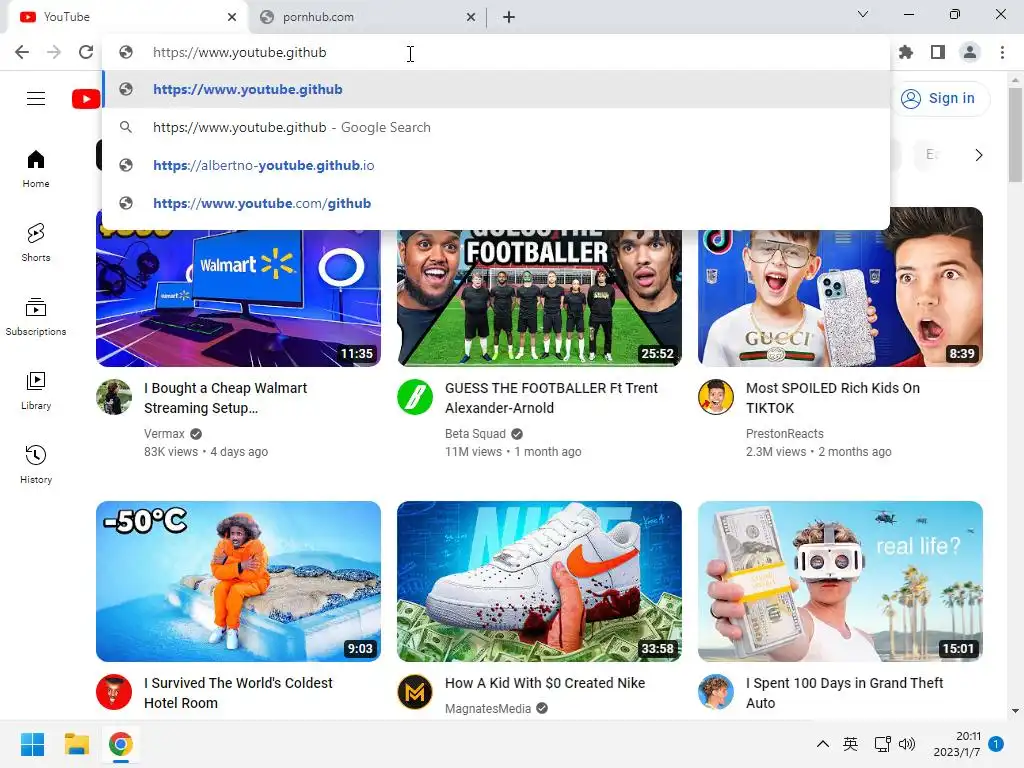This screenshot has height=768, width=1024.
Task: Open MagnatesMedia channel avatar
Action: click(415, 692)
